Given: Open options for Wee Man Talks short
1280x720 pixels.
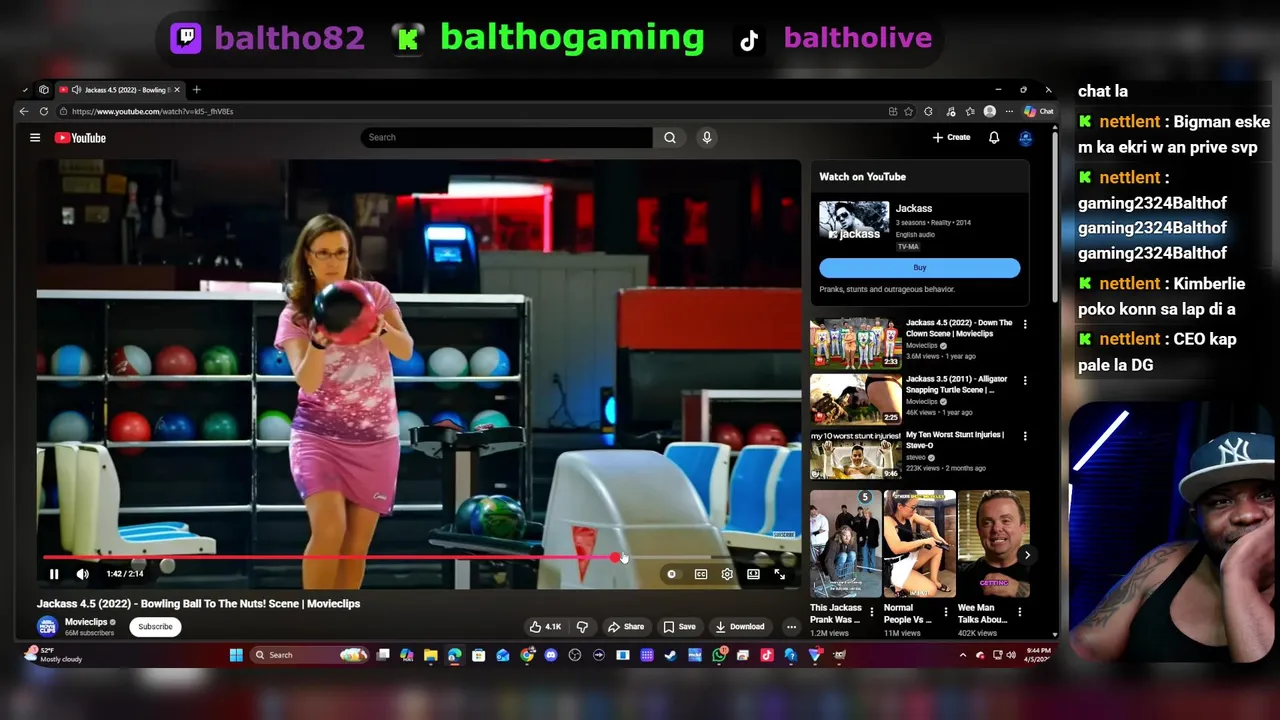Looking at the screenshot, I should point(1020,611).
